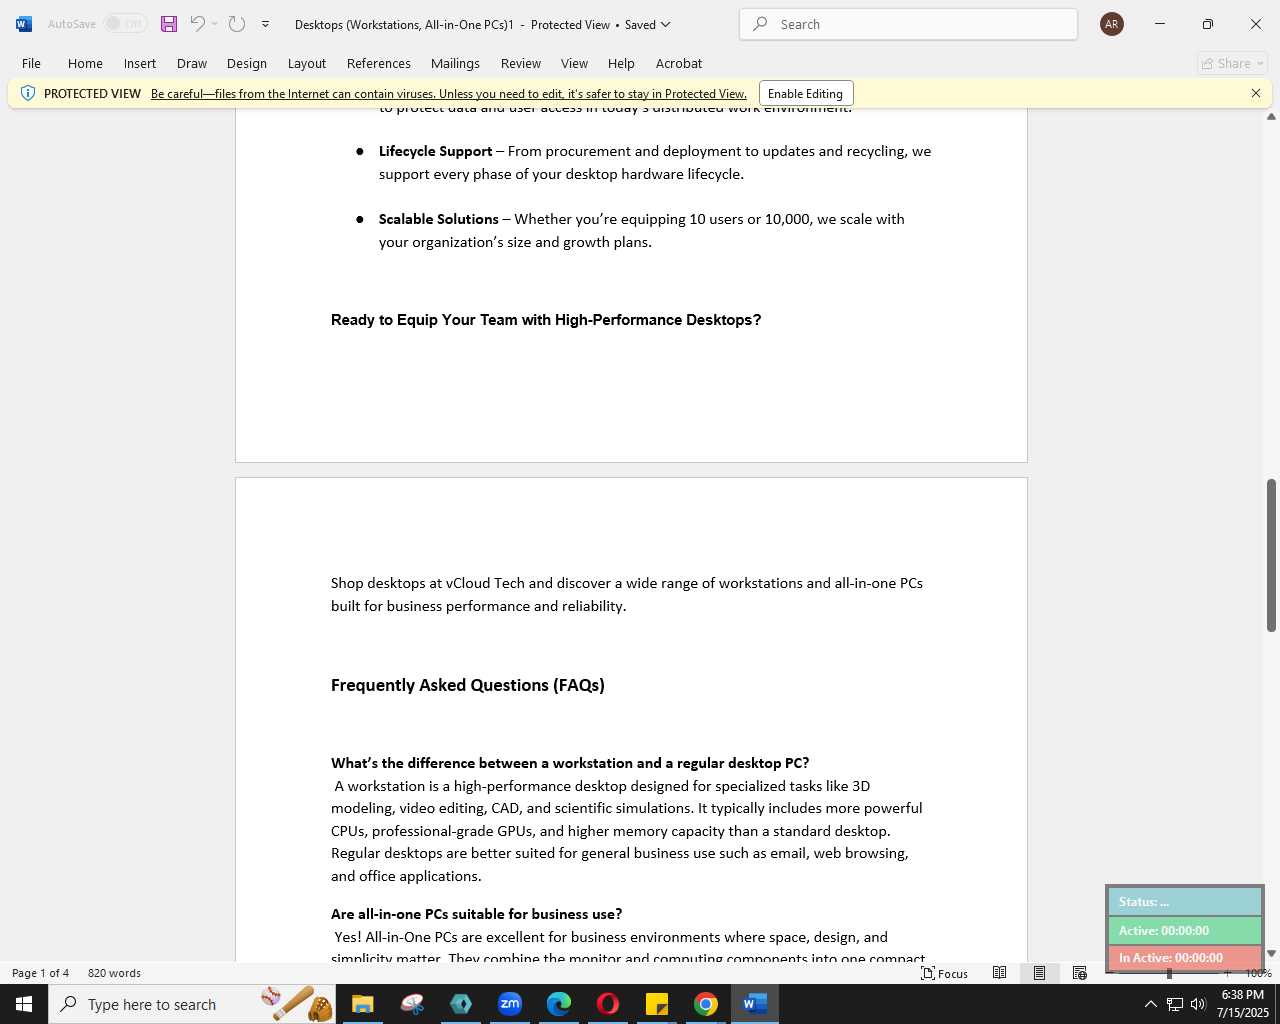Click the 'Scalable Solutions' bold text
Screen dimensions: 1280x1024
click(438, 219)
